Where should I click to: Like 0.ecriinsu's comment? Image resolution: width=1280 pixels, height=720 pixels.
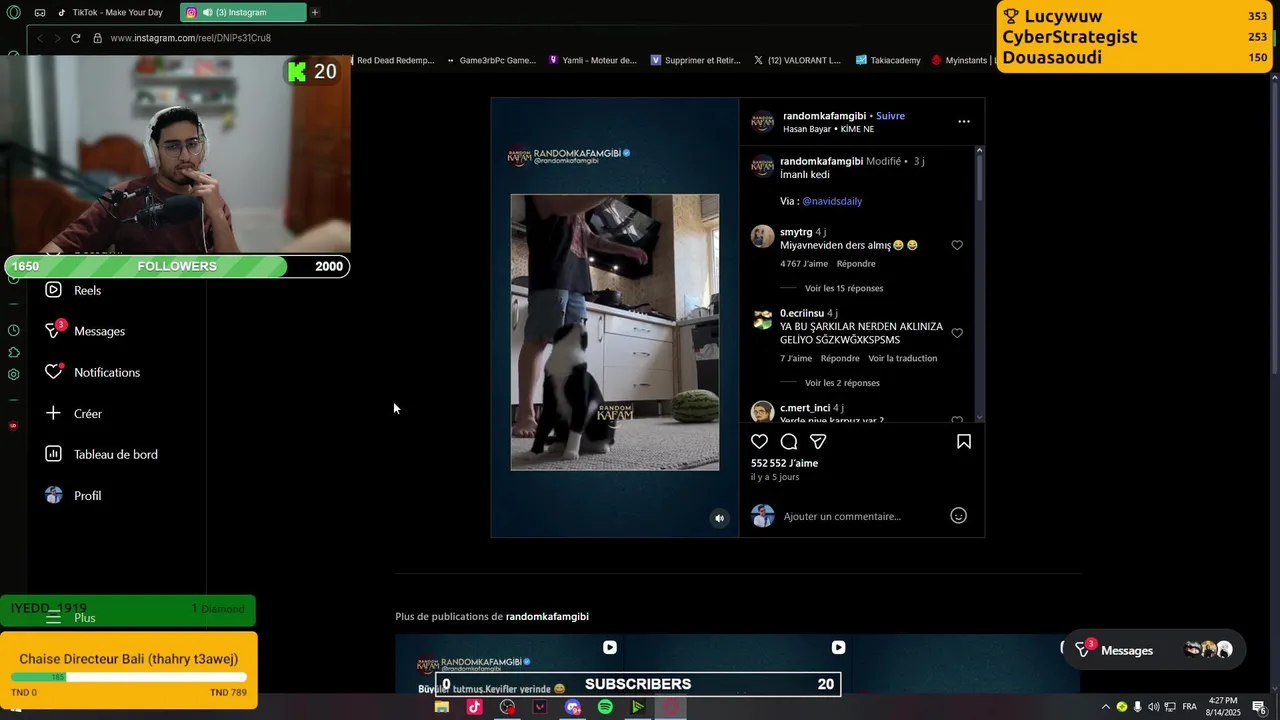click(x=957, y=333)
